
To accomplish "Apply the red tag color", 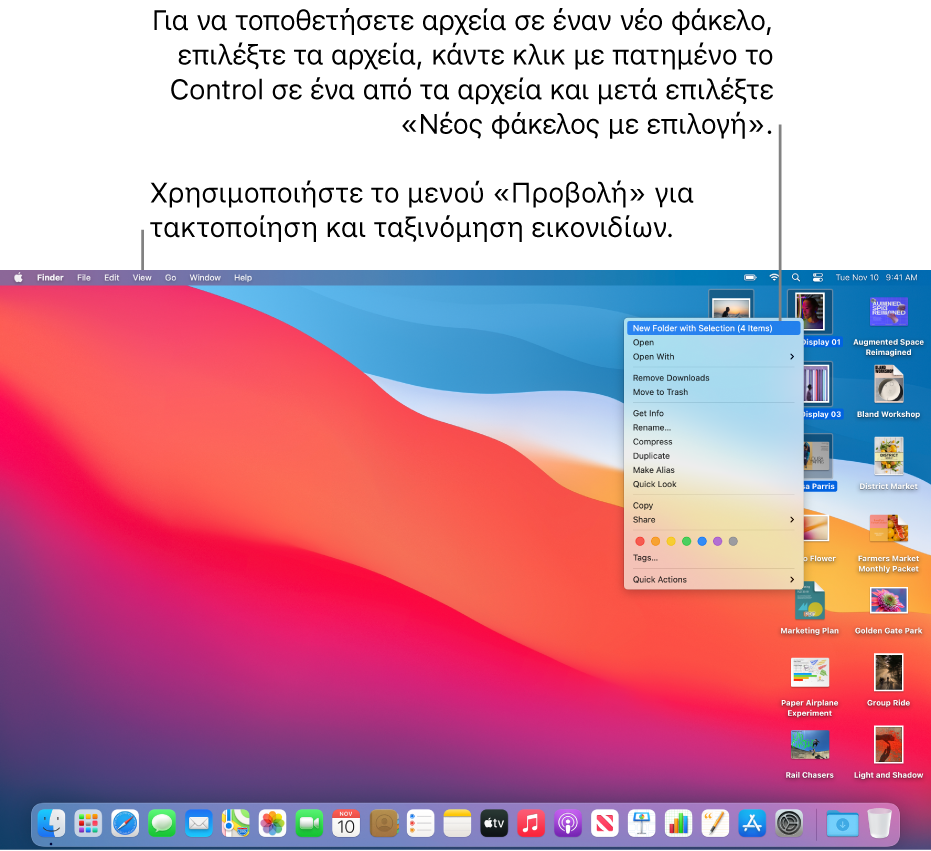I will 639,542.
